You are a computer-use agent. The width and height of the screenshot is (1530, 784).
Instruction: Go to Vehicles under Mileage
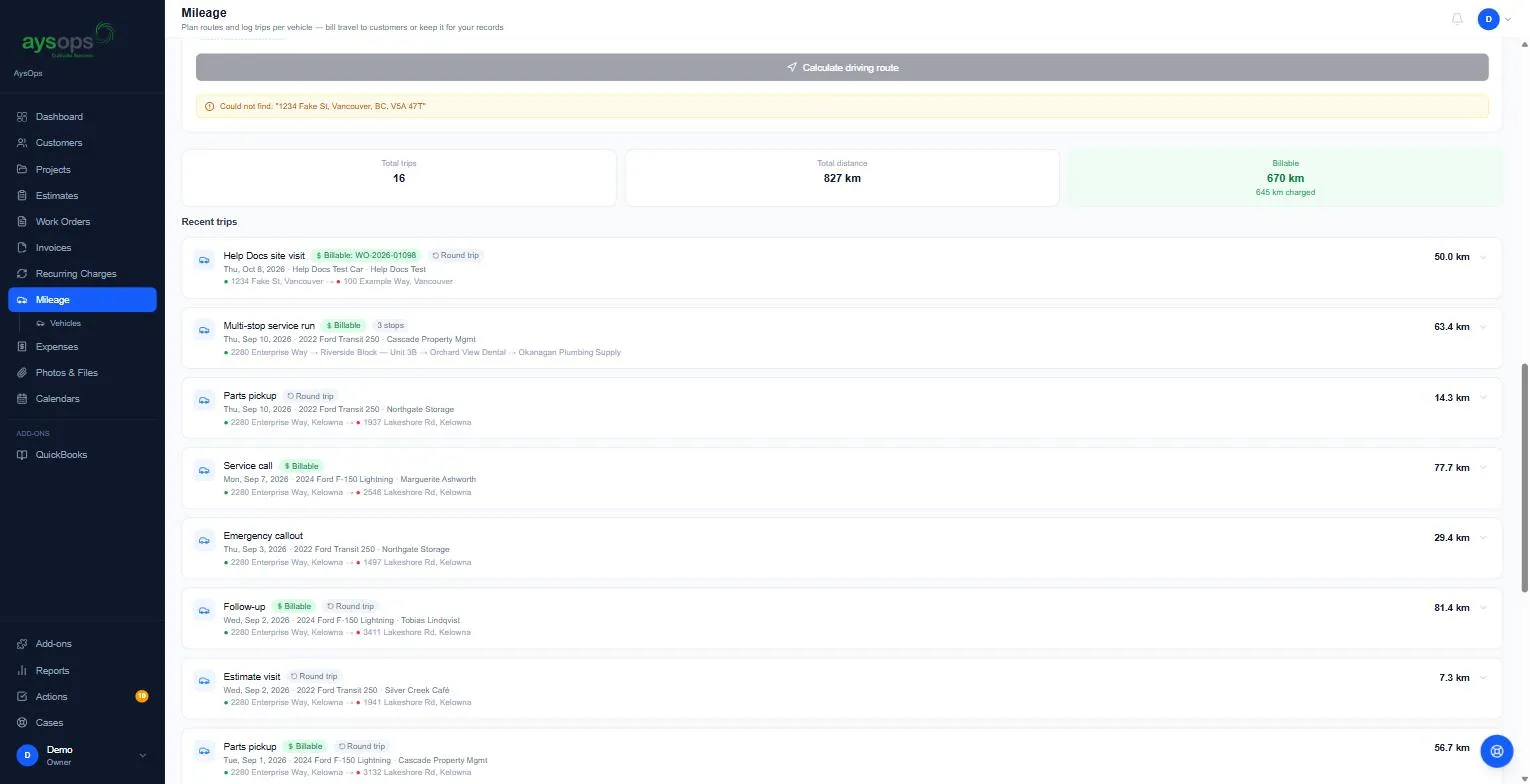[66, 324]
